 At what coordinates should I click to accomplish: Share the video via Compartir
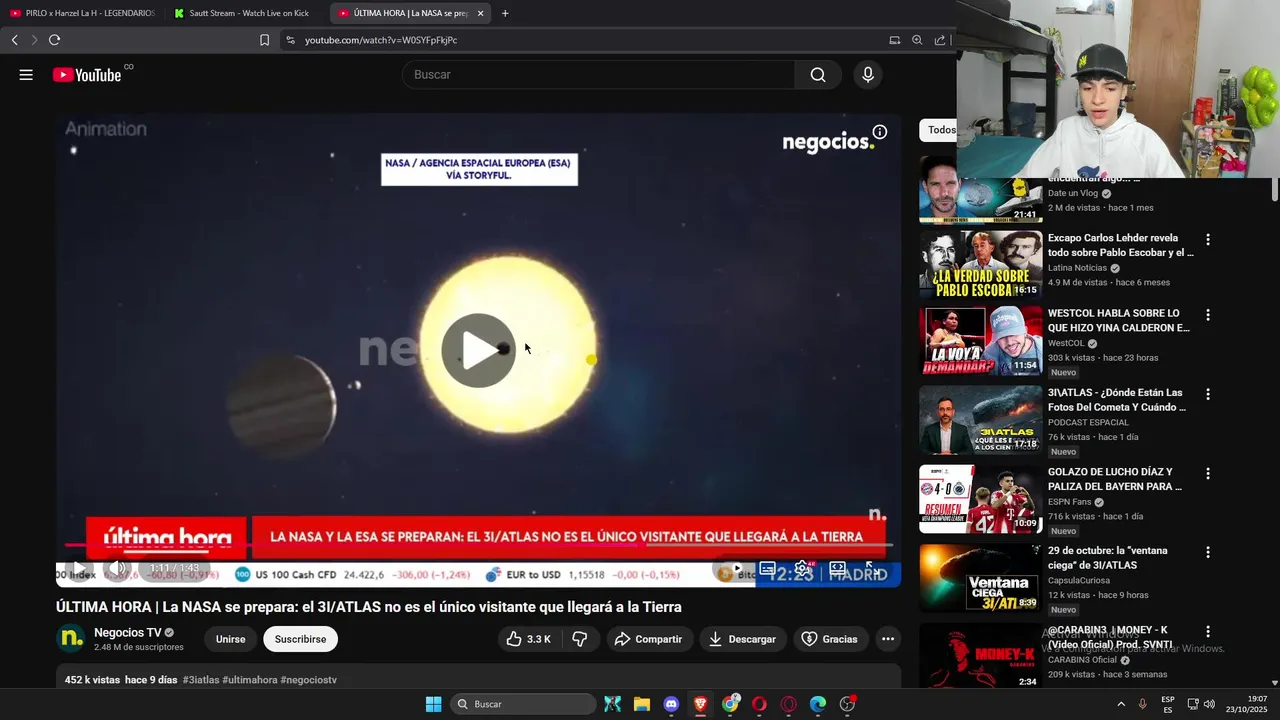pos(648,639)
